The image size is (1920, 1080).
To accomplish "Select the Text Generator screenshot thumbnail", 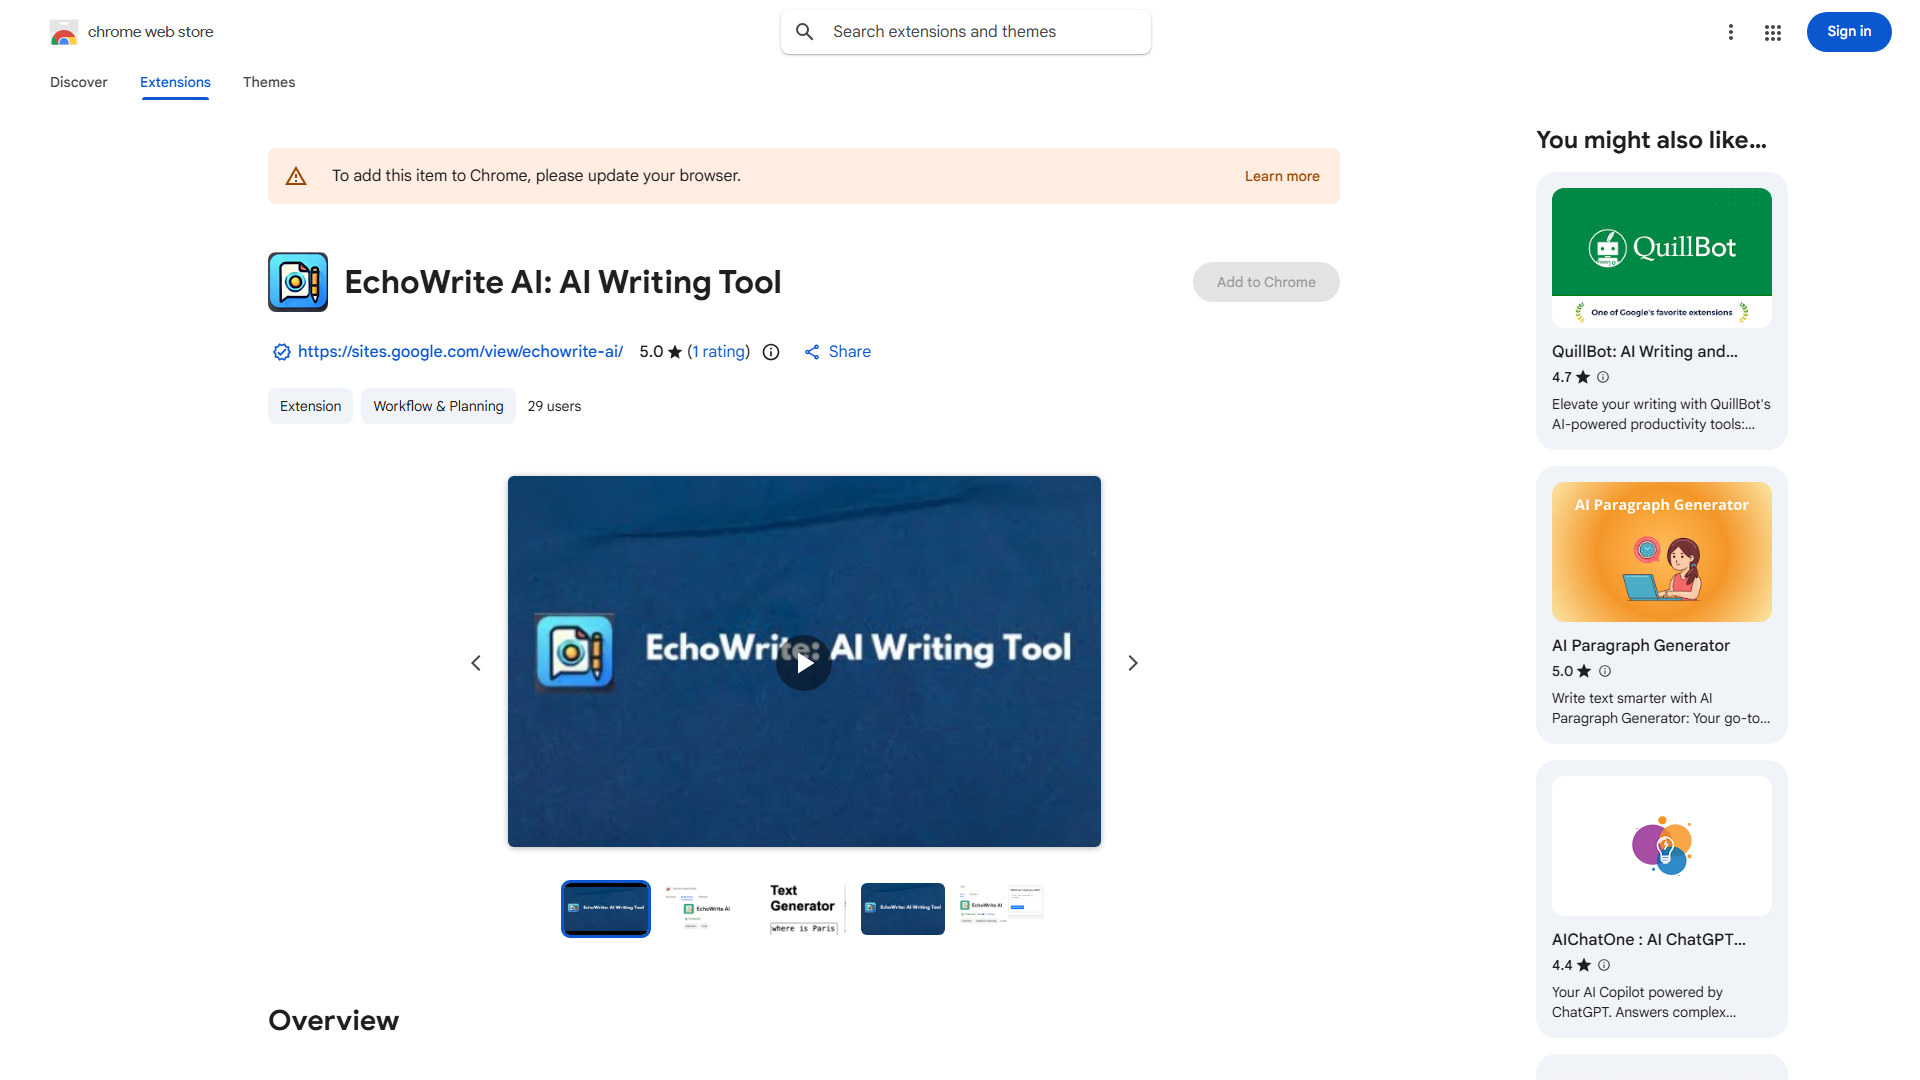I will 803,908.
